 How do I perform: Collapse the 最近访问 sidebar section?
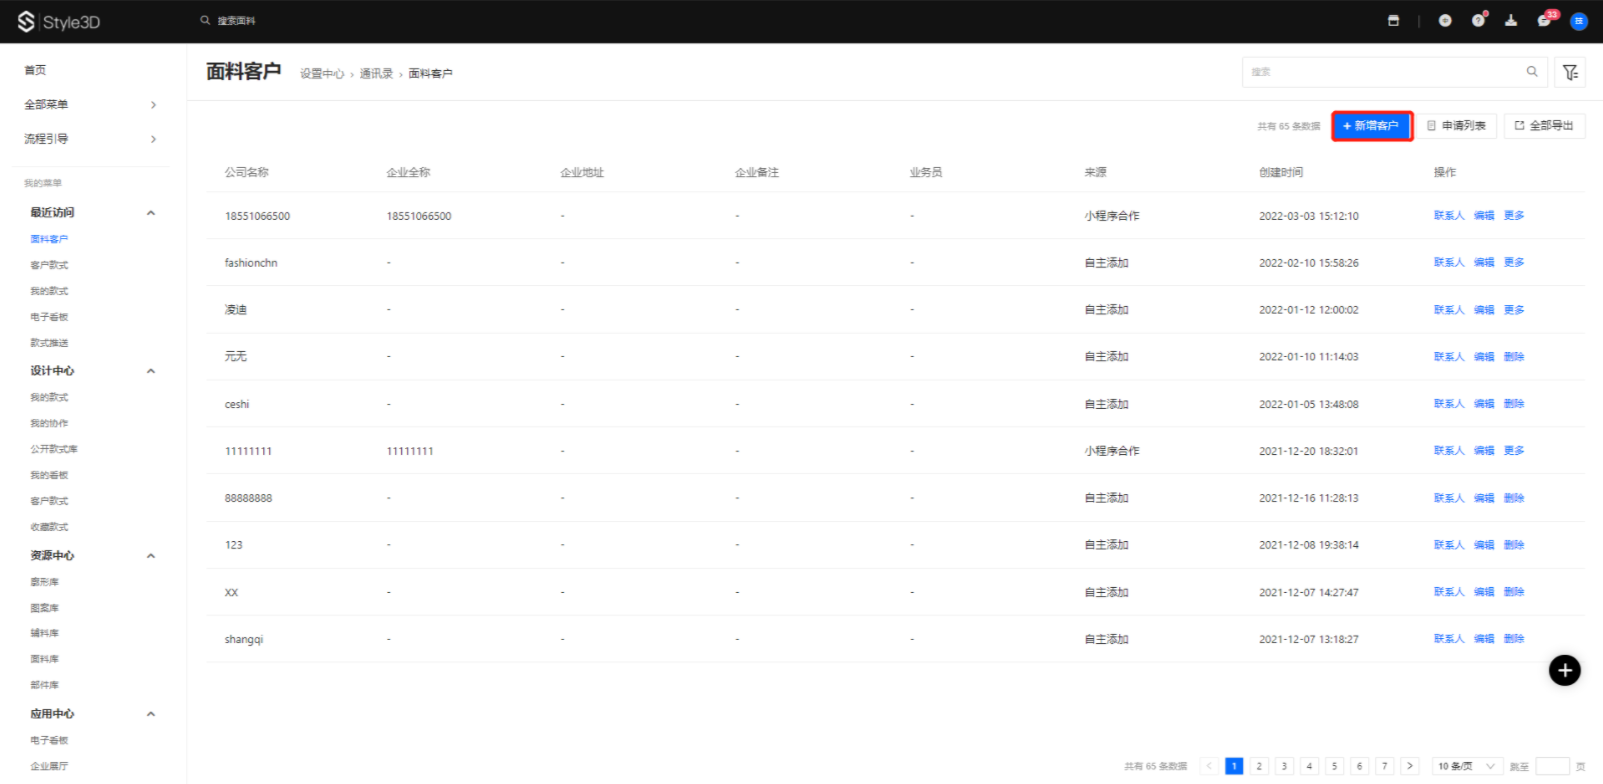pos(151,213)
